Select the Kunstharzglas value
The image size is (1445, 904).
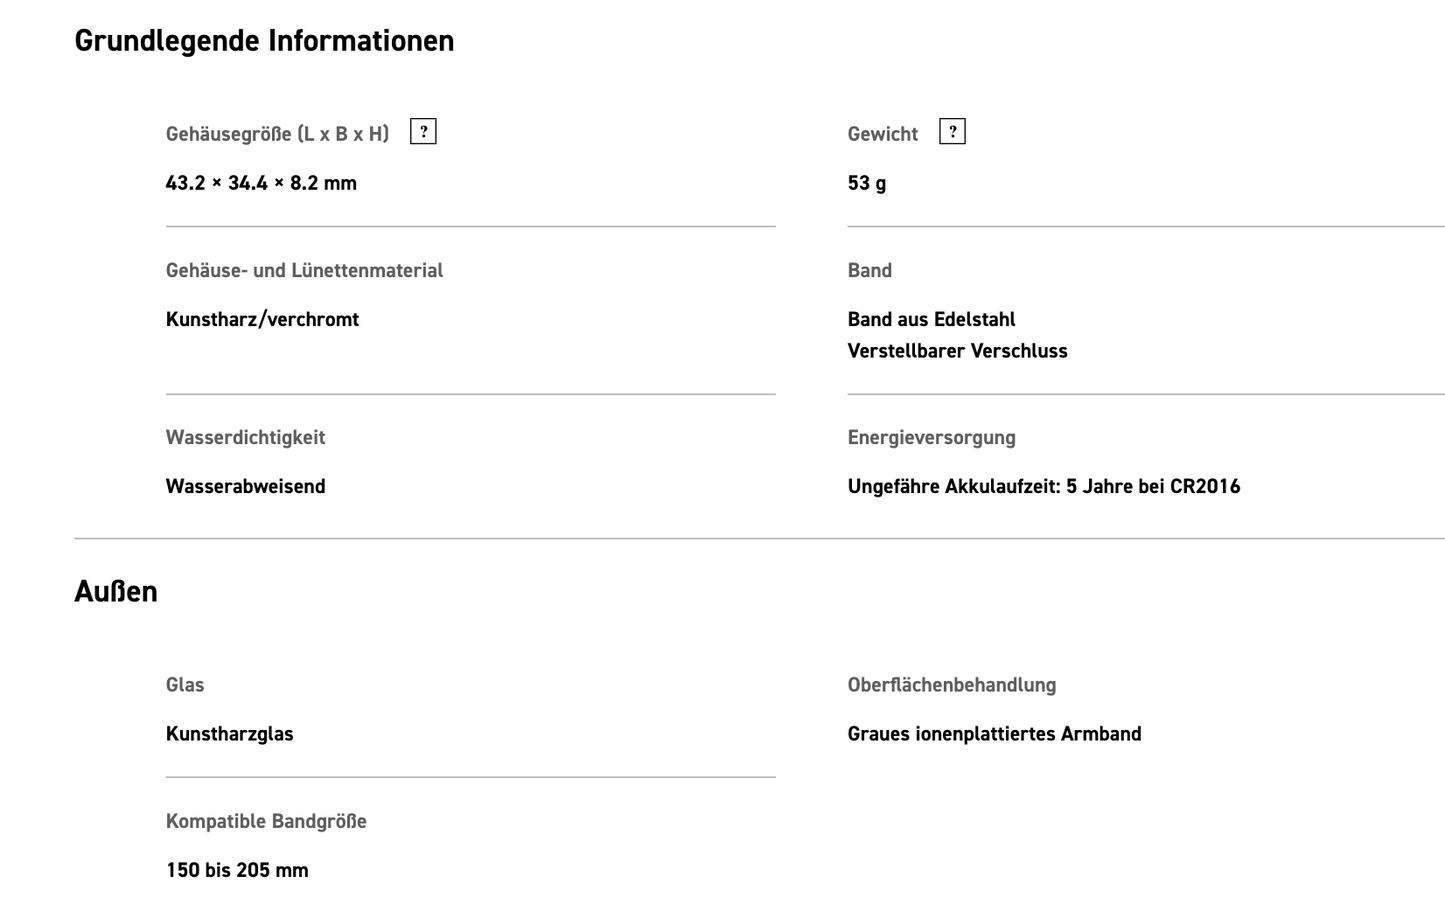pos(229,734)
